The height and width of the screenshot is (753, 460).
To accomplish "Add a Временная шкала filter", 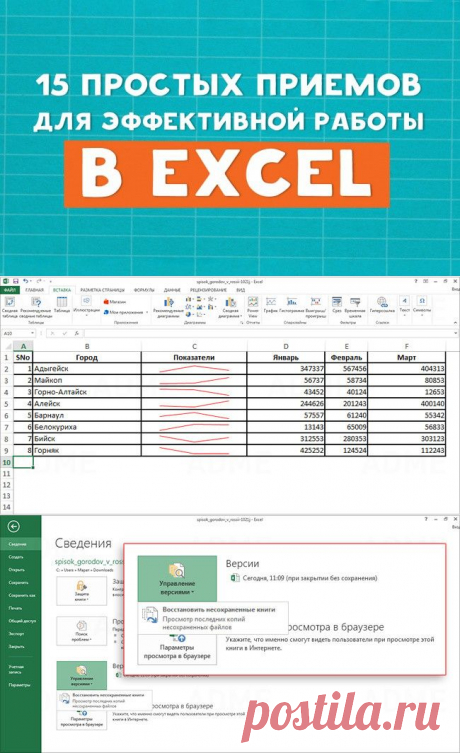I will click(355, 306).
